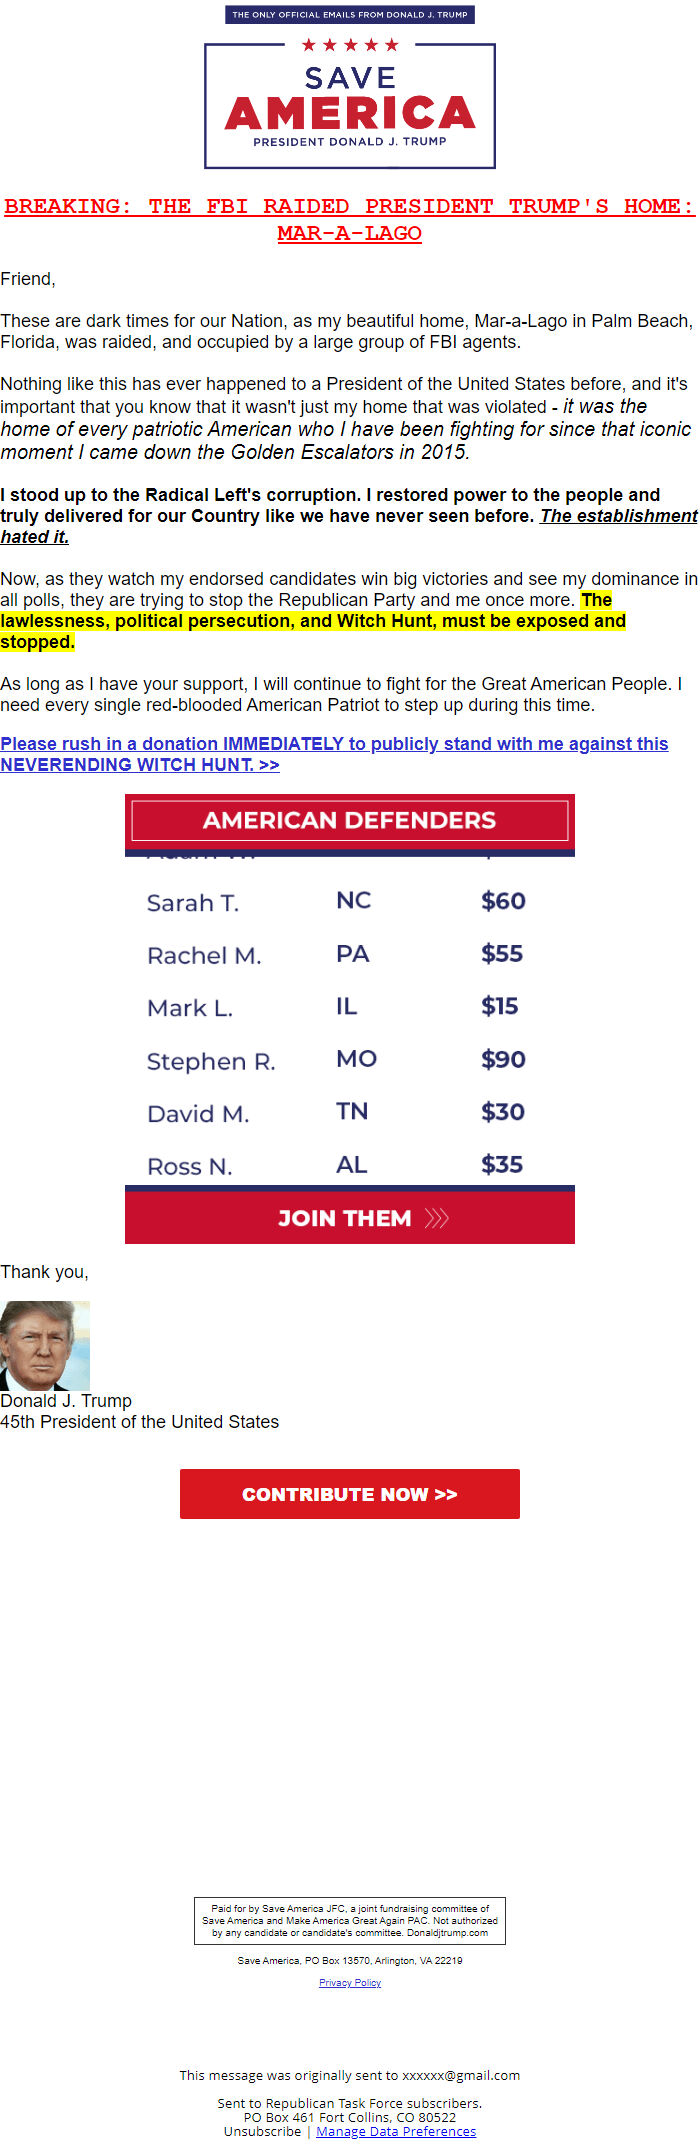Open the Privacy Policy link

(349, 1983)
